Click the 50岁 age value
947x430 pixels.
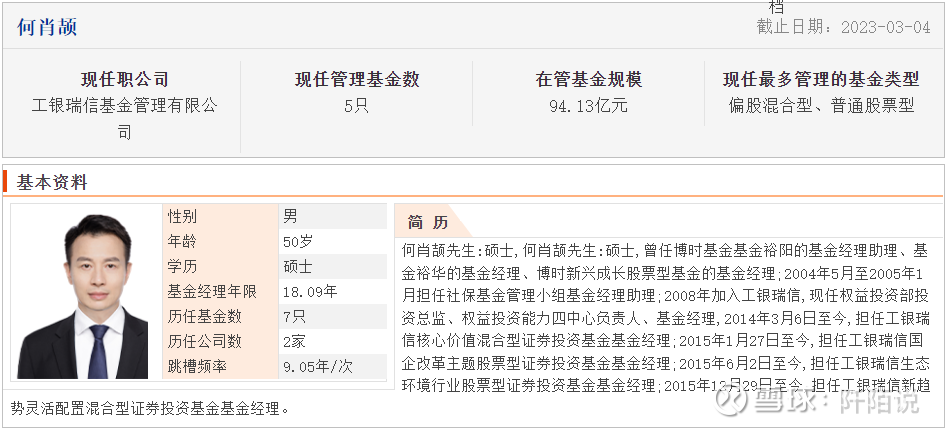pos(298,242)
